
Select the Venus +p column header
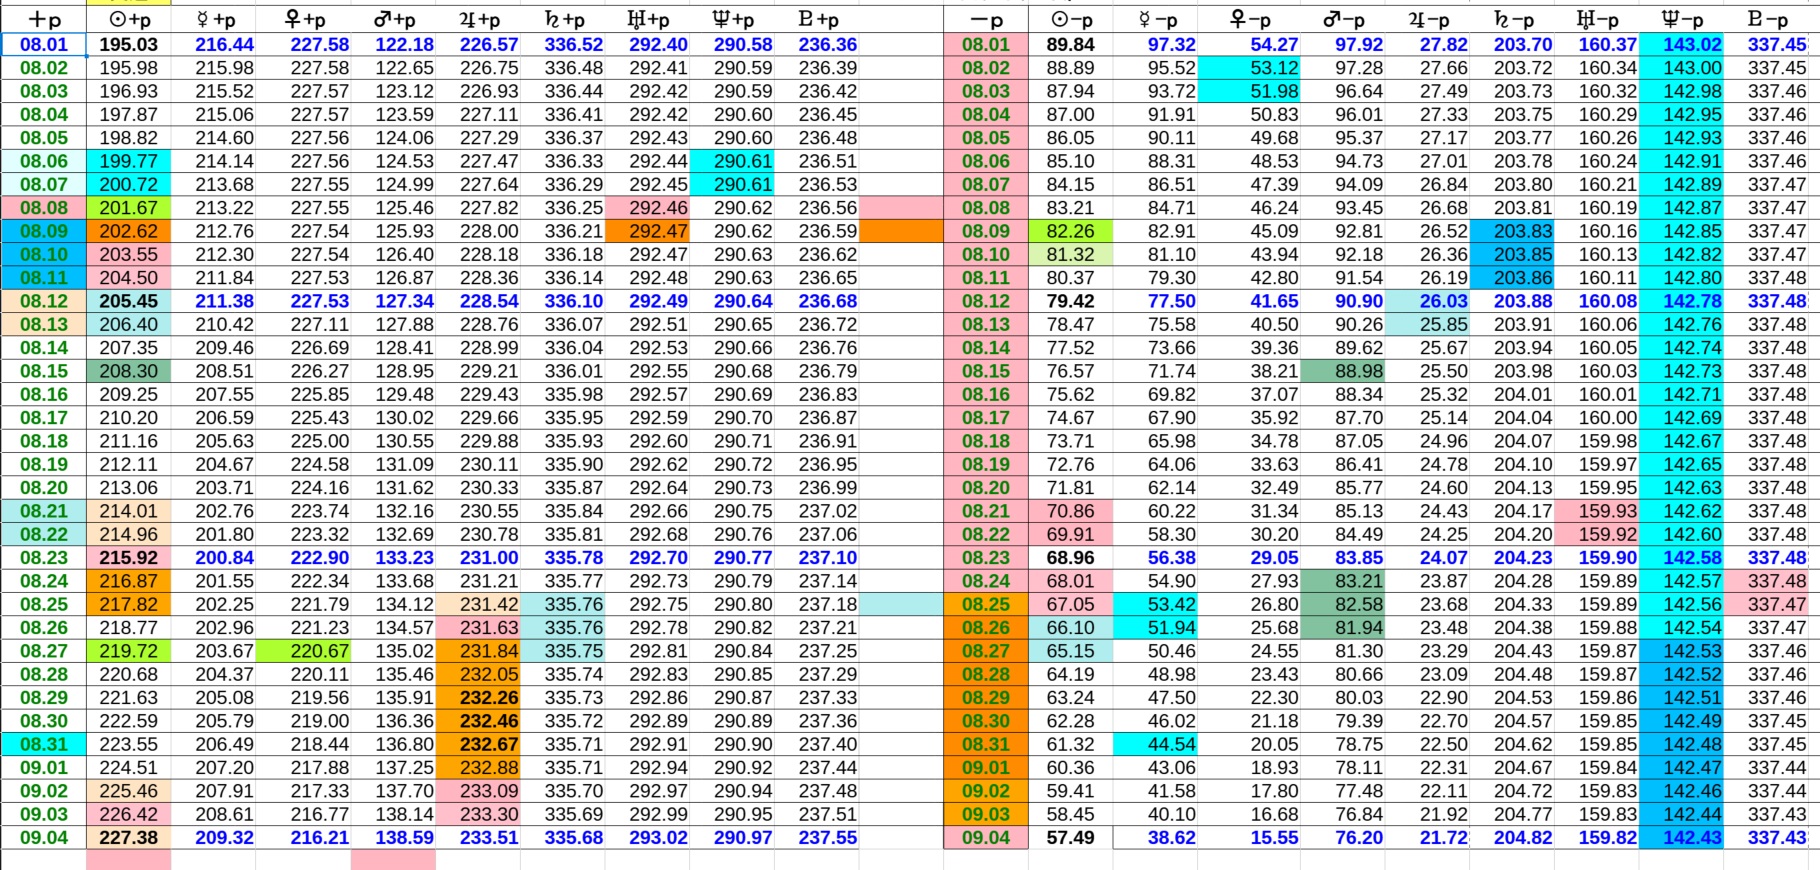pos(306,20)
